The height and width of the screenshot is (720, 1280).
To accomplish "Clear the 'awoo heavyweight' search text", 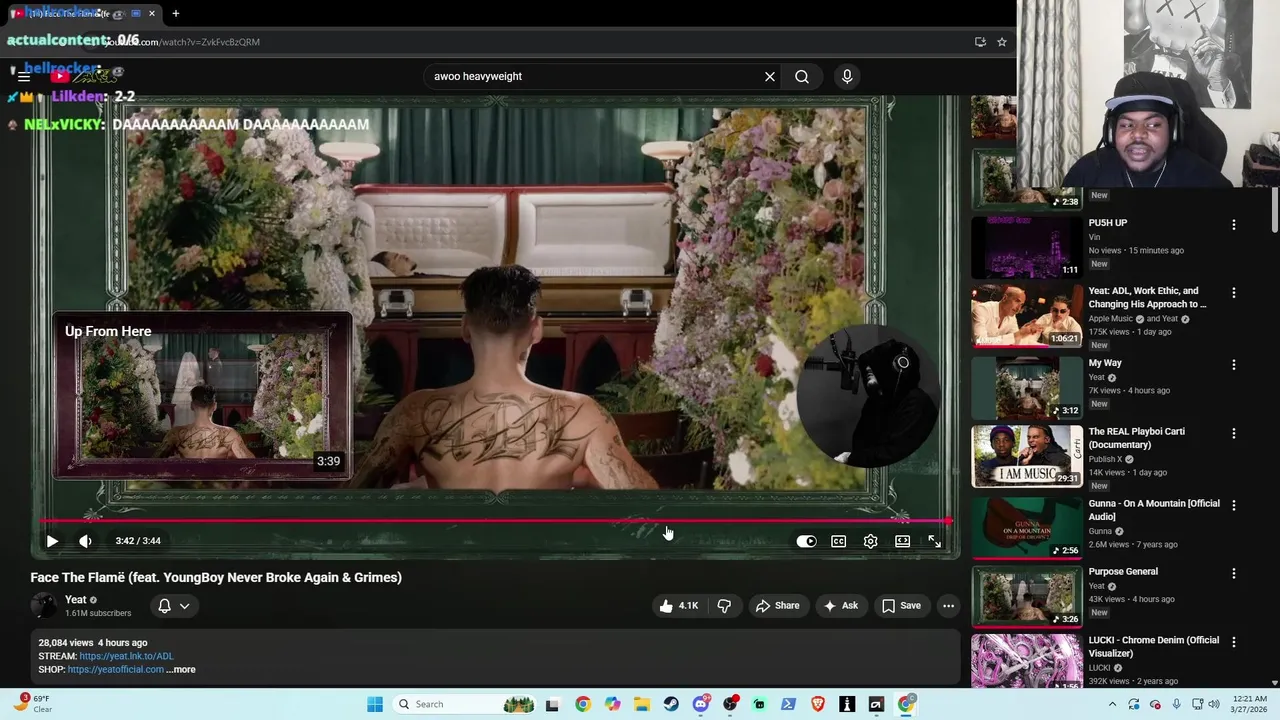I will [770, 76].
